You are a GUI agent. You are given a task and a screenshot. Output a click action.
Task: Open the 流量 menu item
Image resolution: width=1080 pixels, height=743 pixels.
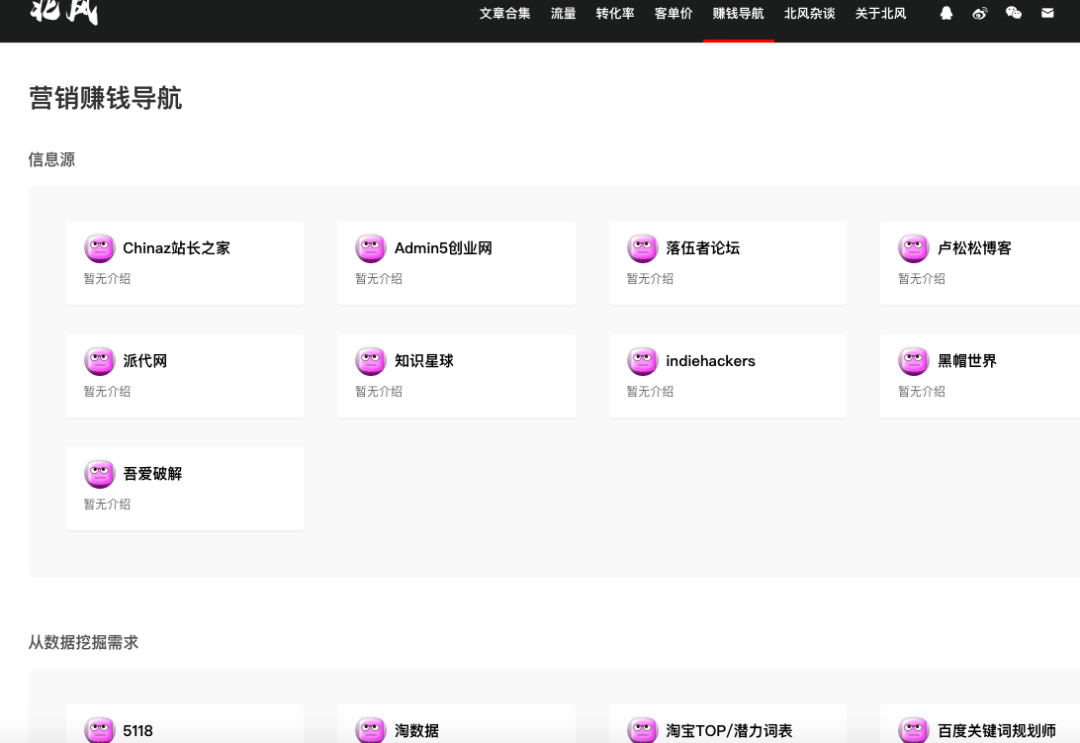(x=563, y=14)
